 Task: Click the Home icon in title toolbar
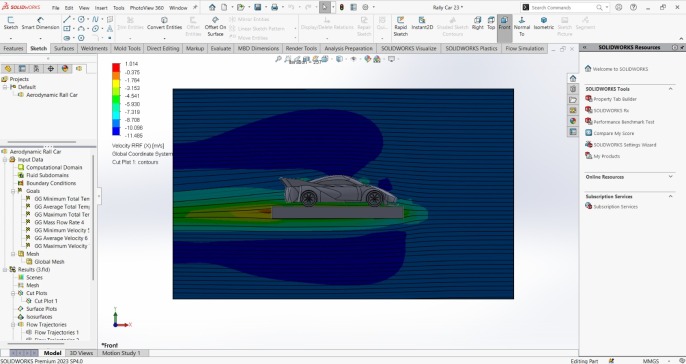pyautogui.click(x=212, y=7)
